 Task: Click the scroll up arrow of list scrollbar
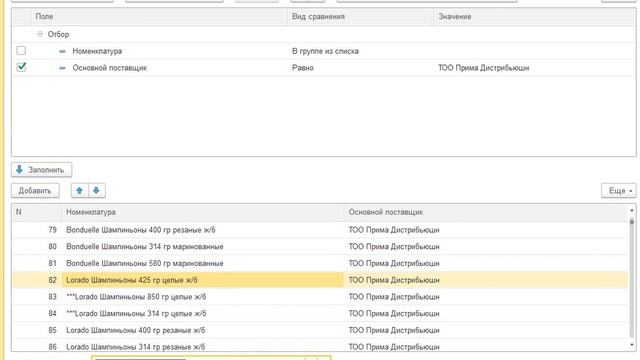pyautogui.click(x=632, y=210)
